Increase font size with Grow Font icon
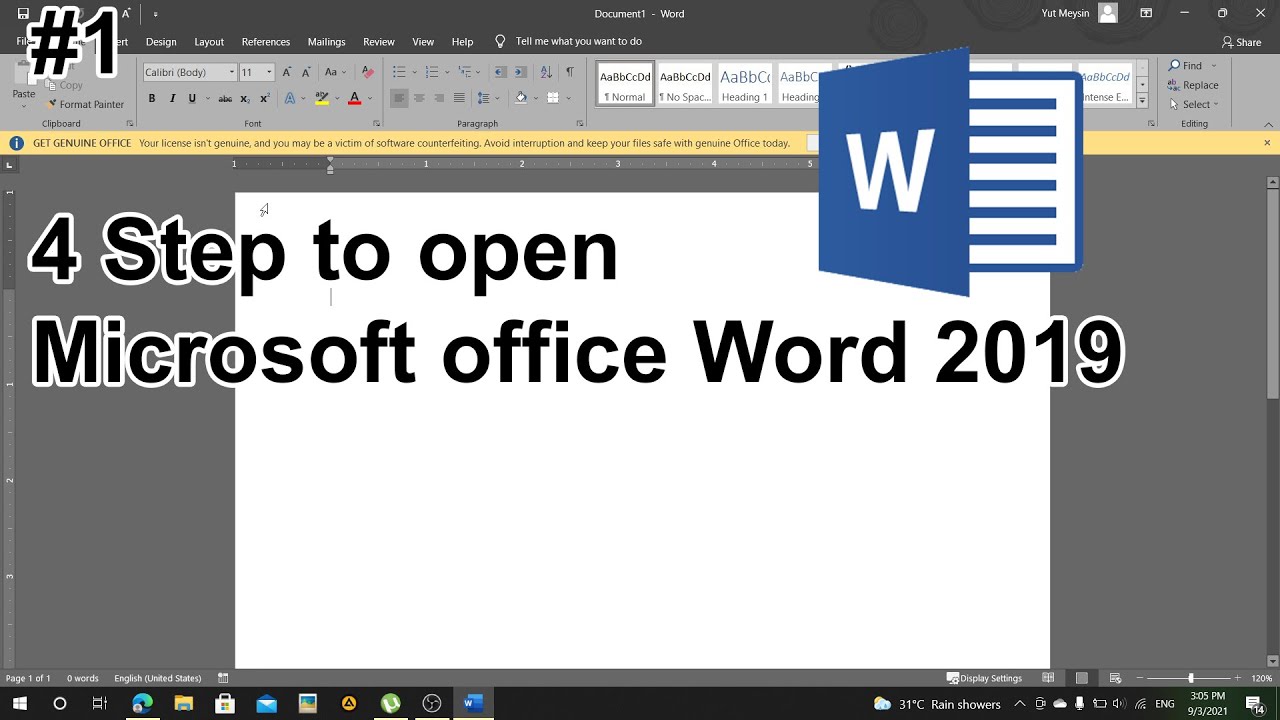The height and width of the screenshot is (720, 1280). click(x=287, y=72)
